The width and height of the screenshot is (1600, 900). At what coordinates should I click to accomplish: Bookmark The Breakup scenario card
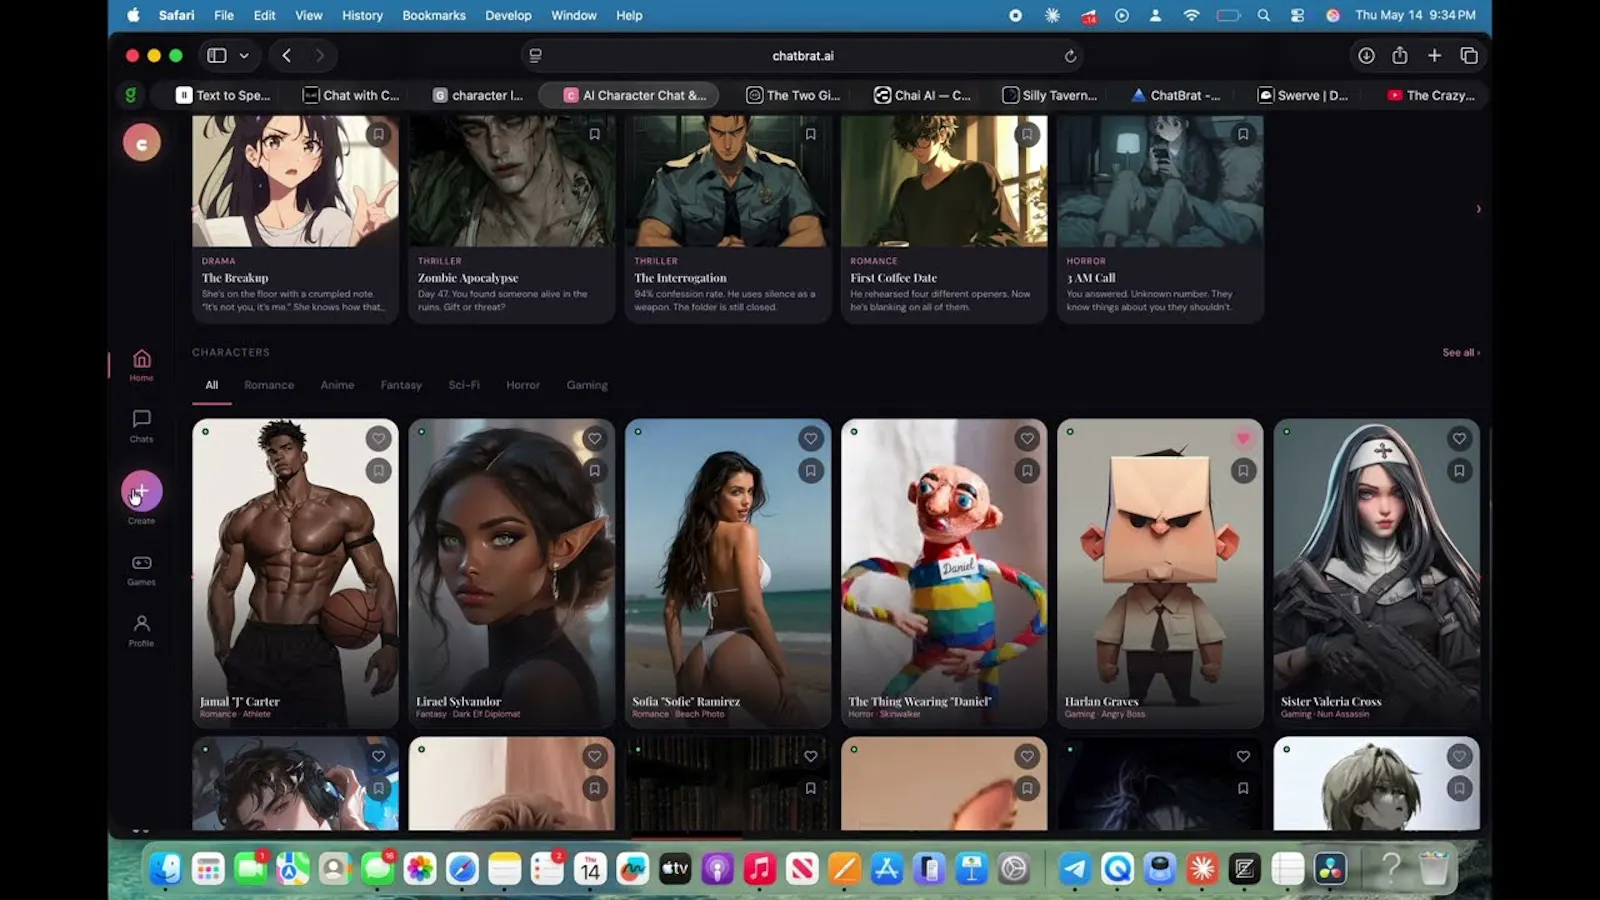pyautogui.click(x=378, y=134)
